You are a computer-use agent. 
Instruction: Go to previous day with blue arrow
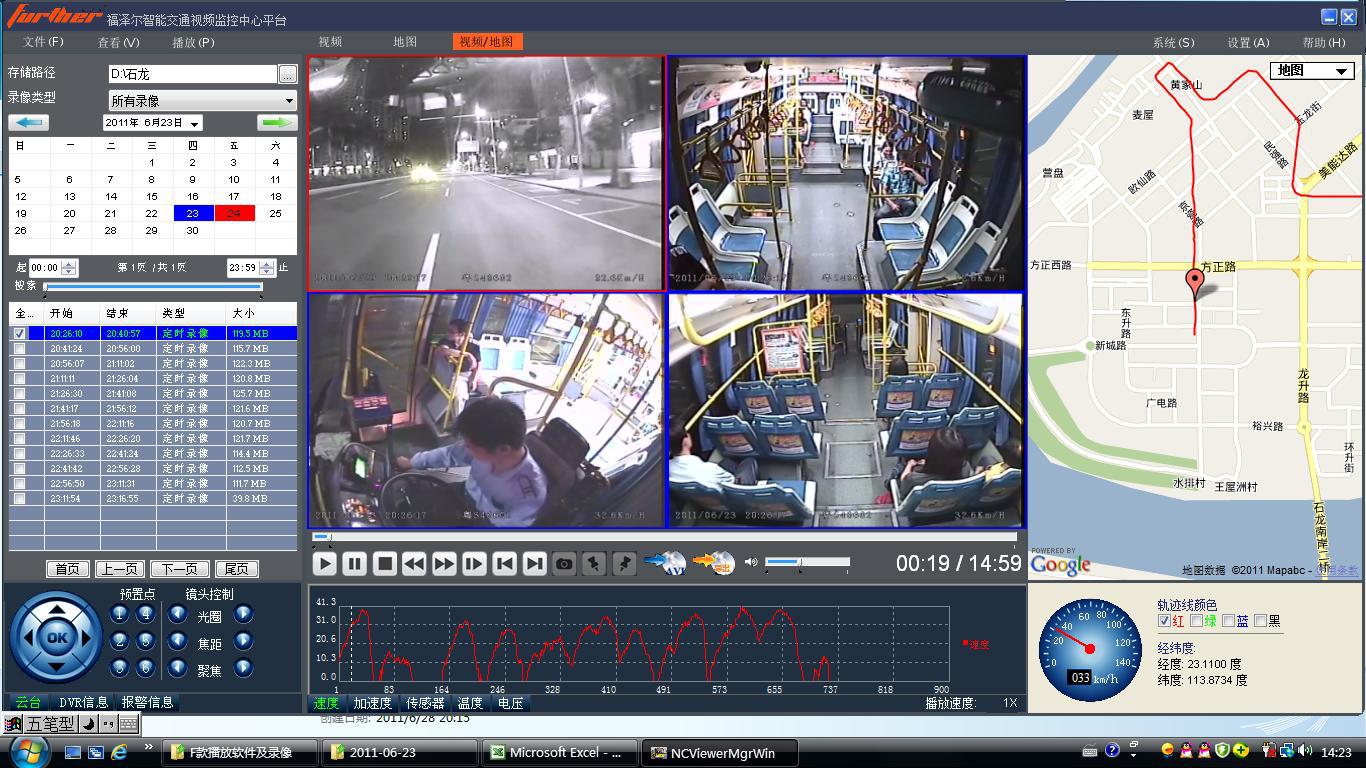point(29,122)
